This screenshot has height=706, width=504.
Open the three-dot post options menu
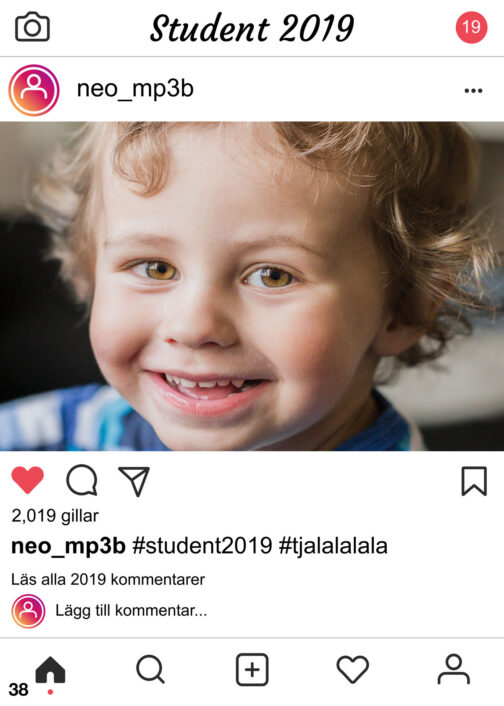tap(473, 91)
